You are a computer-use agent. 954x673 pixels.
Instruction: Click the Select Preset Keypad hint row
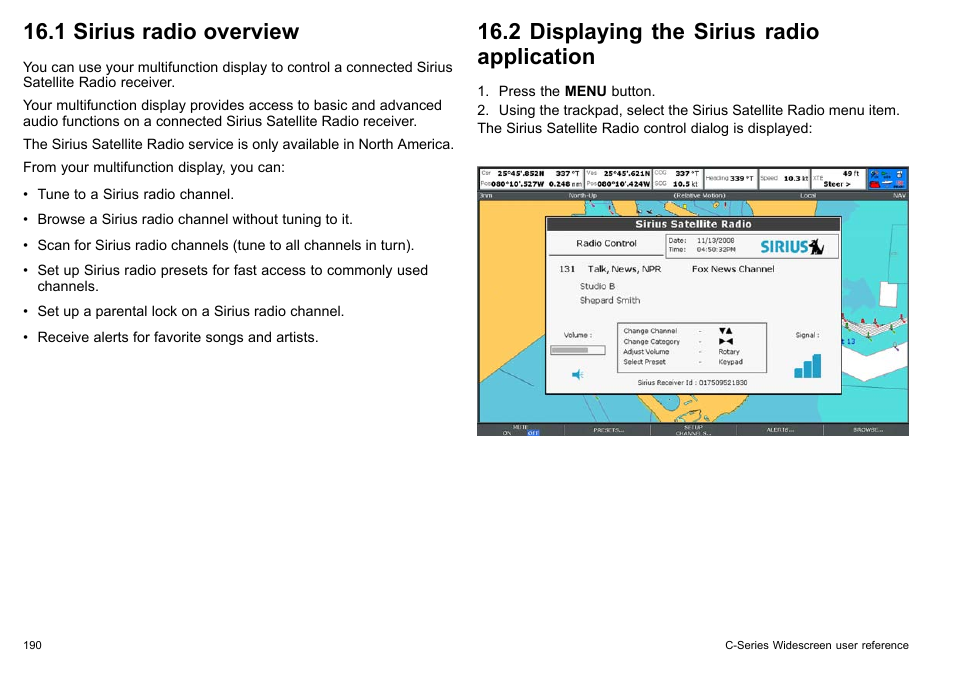click(683, 362)
